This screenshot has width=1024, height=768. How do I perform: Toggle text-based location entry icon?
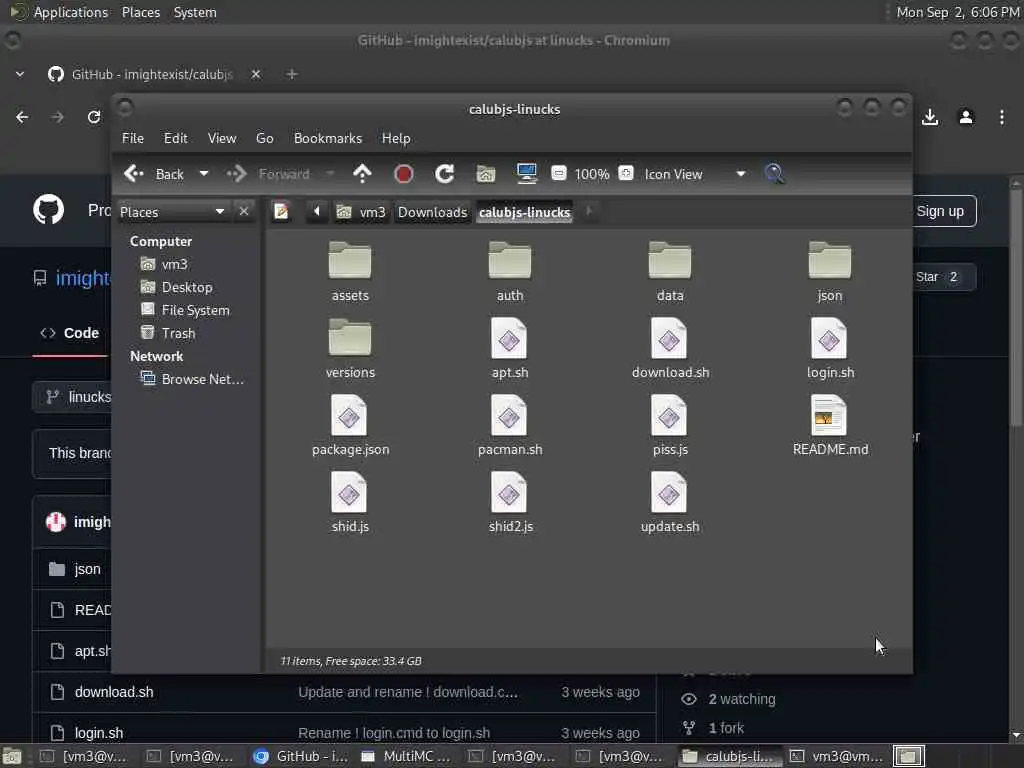tap(281, 212)
